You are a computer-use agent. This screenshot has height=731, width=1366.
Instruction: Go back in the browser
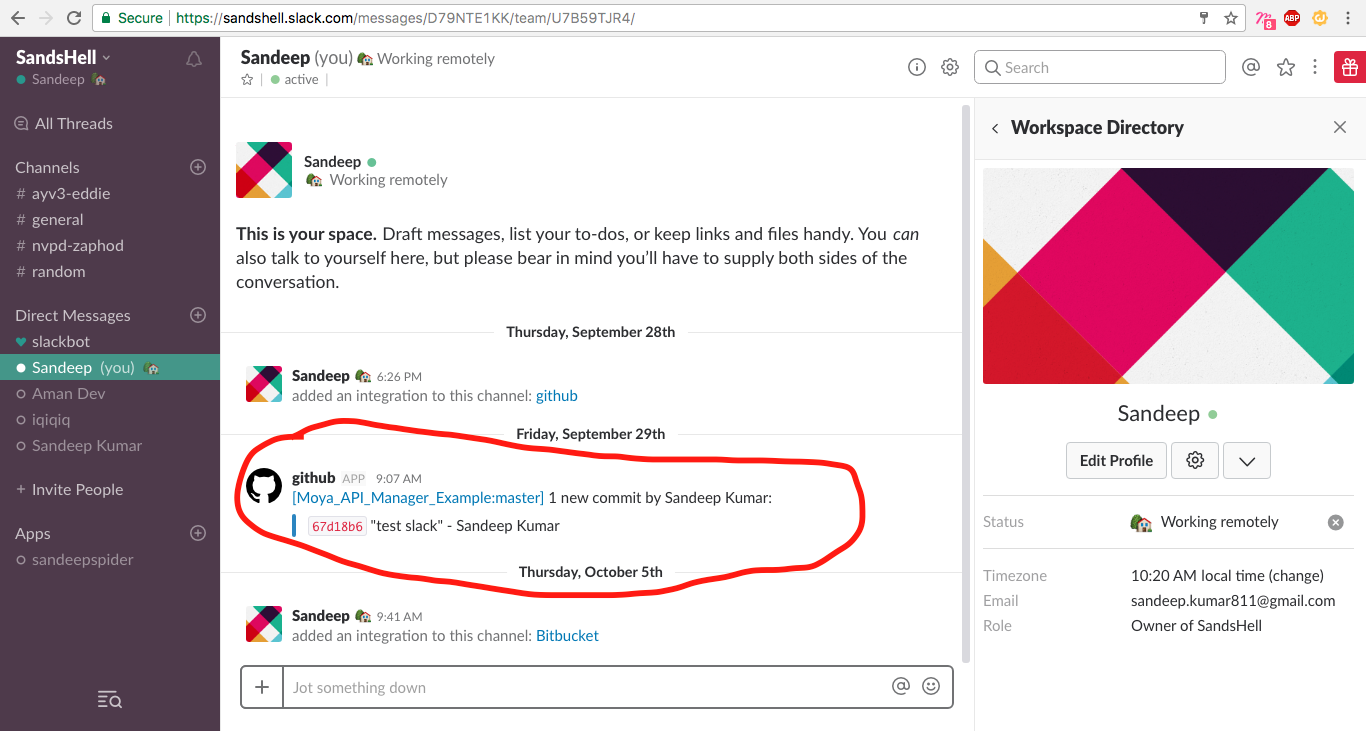[17, 17]
